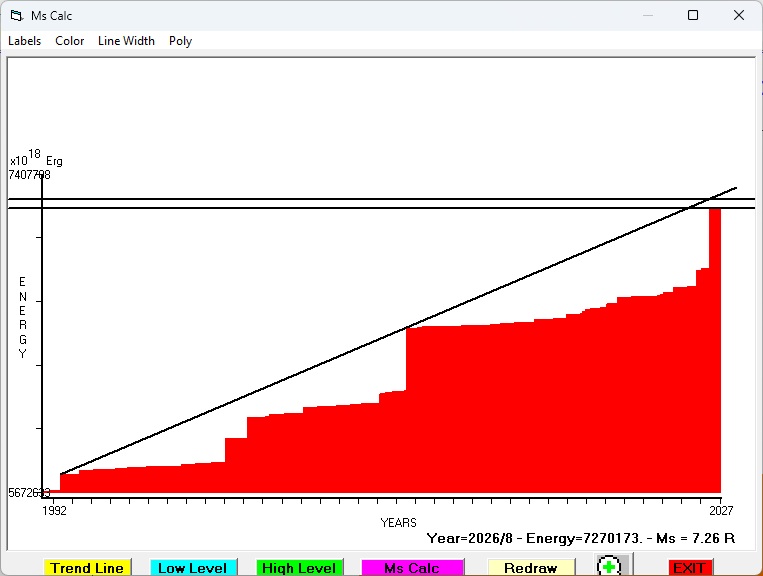
Task: Maximize the Ms Calc window
Action: click(693, 16)
